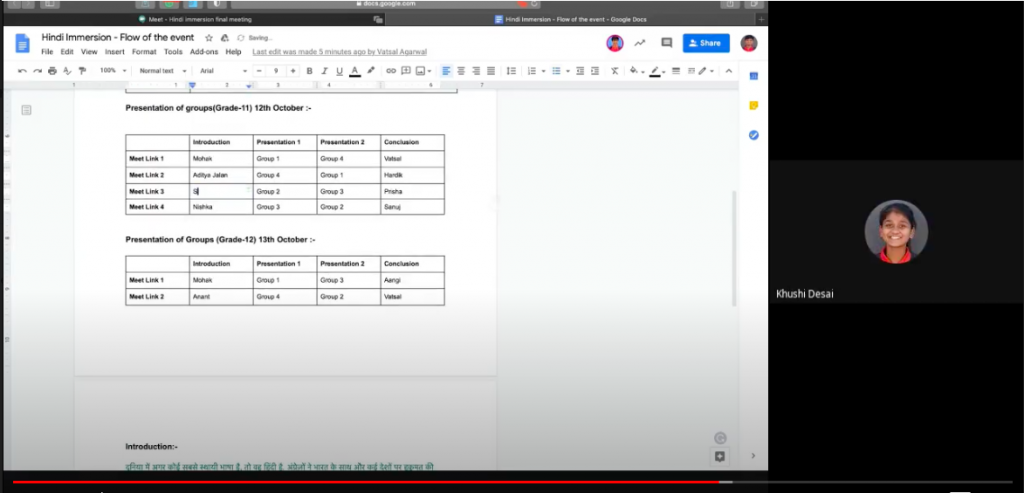Open the Arial font dropdown
1024x493 pixels.
pyautogui.click(x=223, y=71)
